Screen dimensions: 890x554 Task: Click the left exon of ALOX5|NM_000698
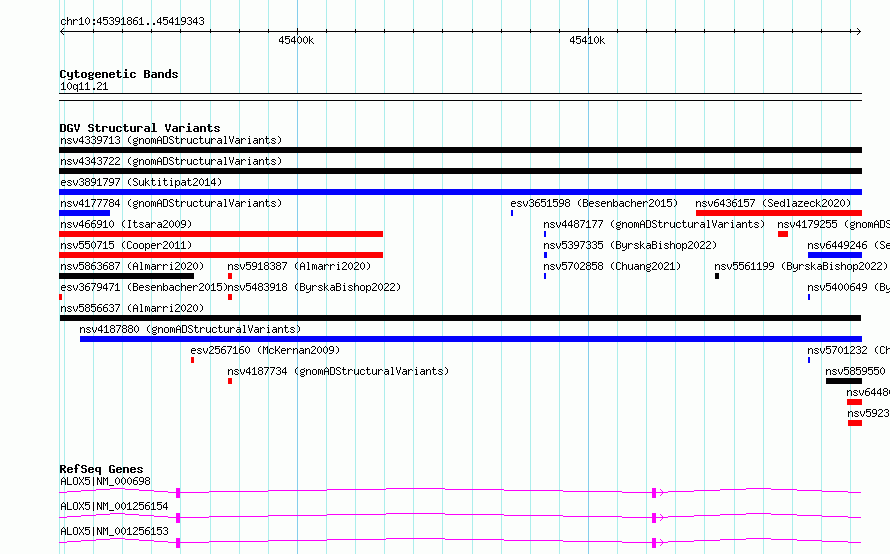[x=178, y=493]
